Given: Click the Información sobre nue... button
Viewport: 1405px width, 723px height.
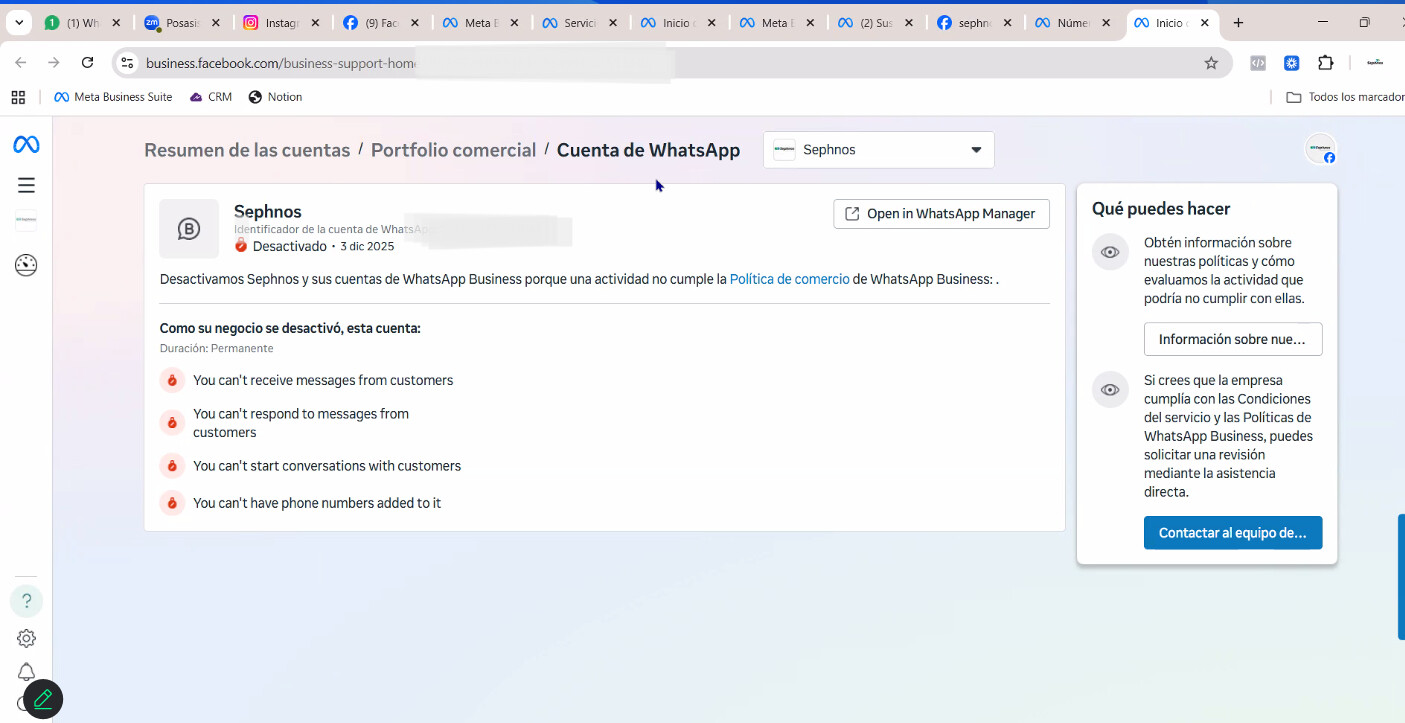Looking at the screenshot, I should point(1232,339).
